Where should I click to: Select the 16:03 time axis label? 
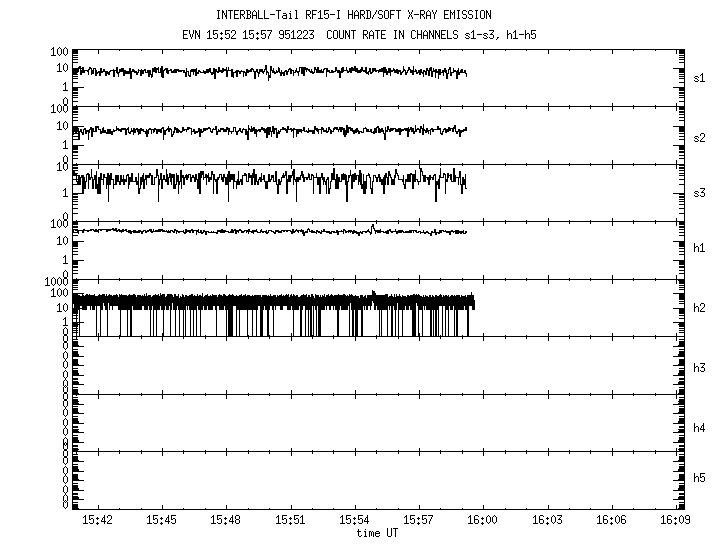(x=547, y=520)
